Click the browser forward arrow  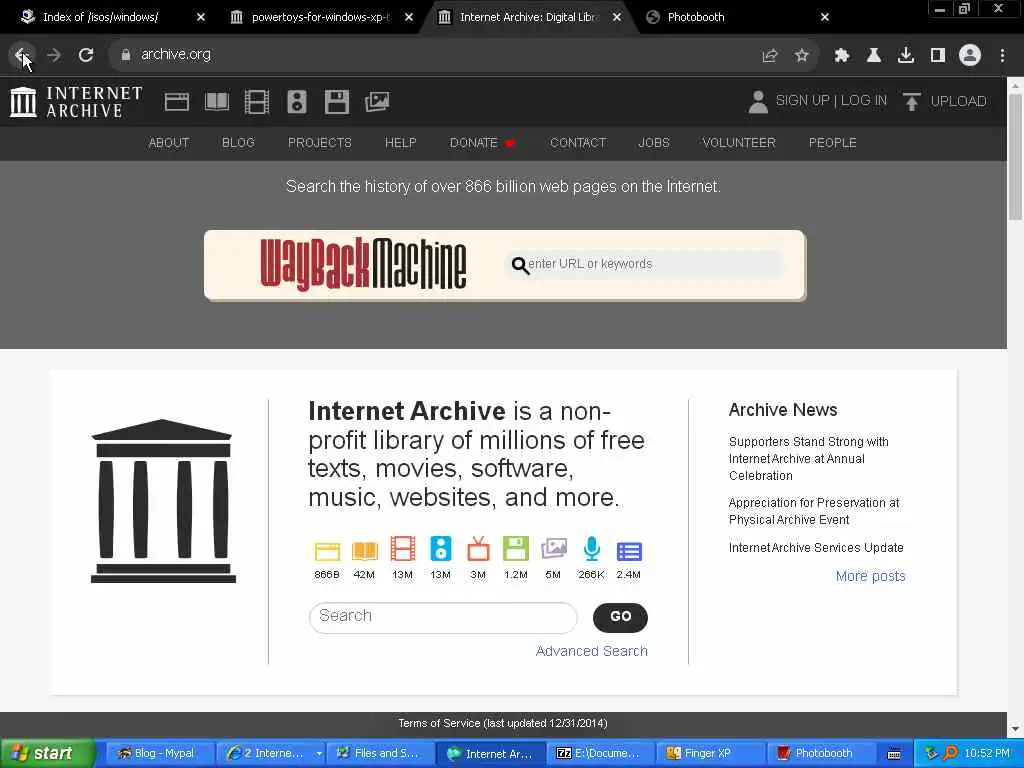54,55
